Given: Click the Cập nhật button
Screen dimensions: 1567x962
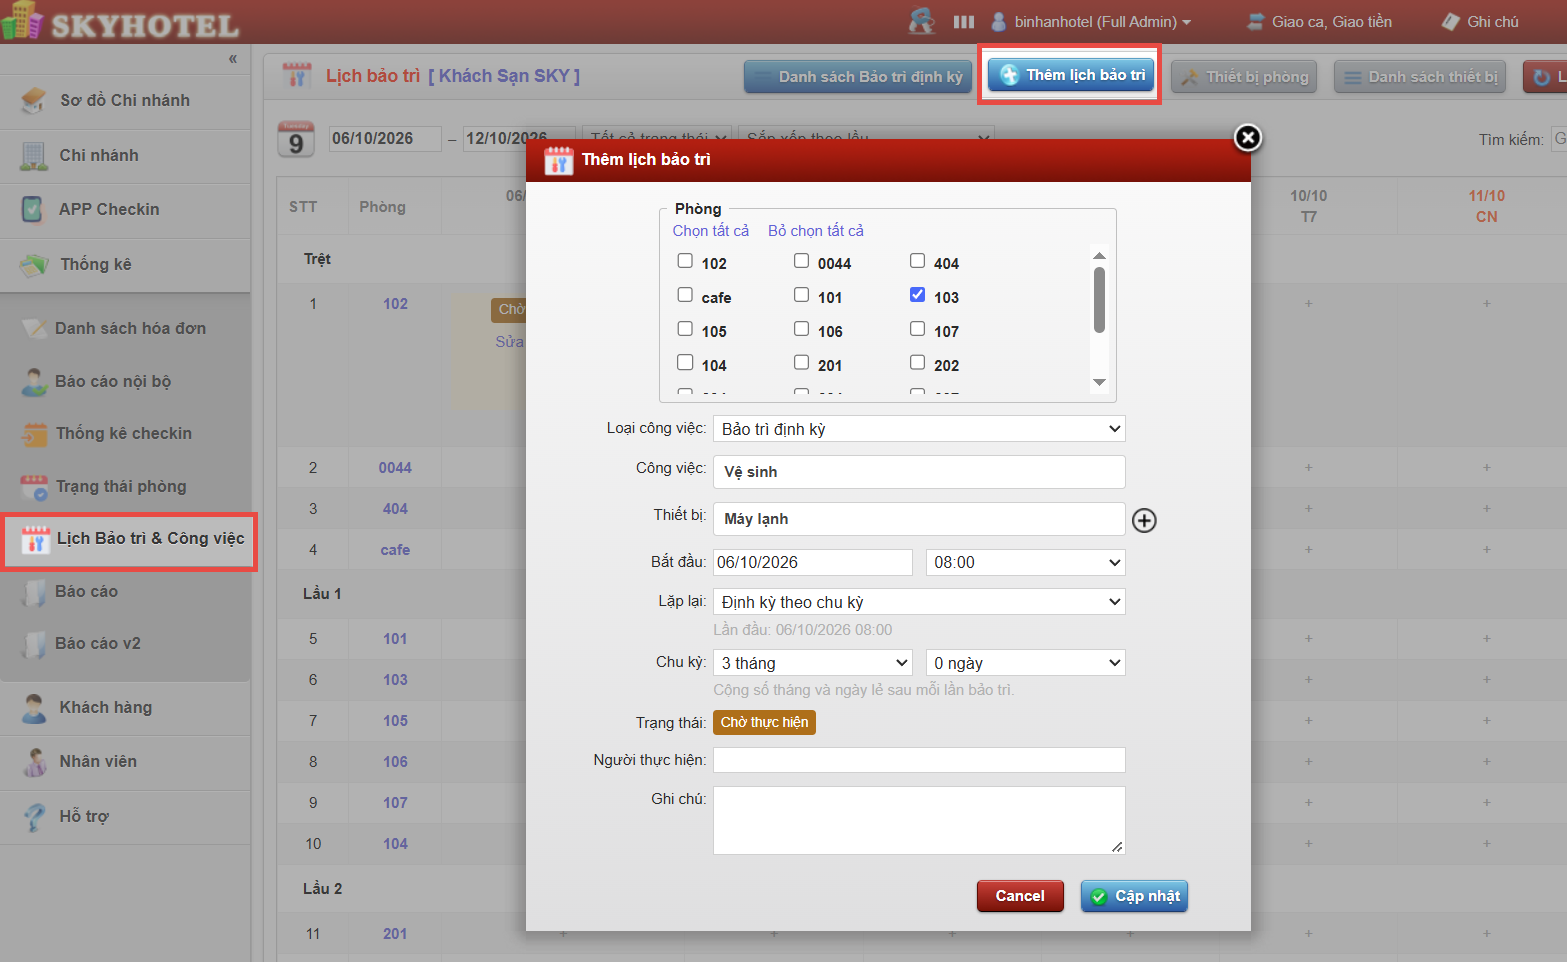Looking at the screenshot, I should pyautogui.click(x=1134, y=896).
